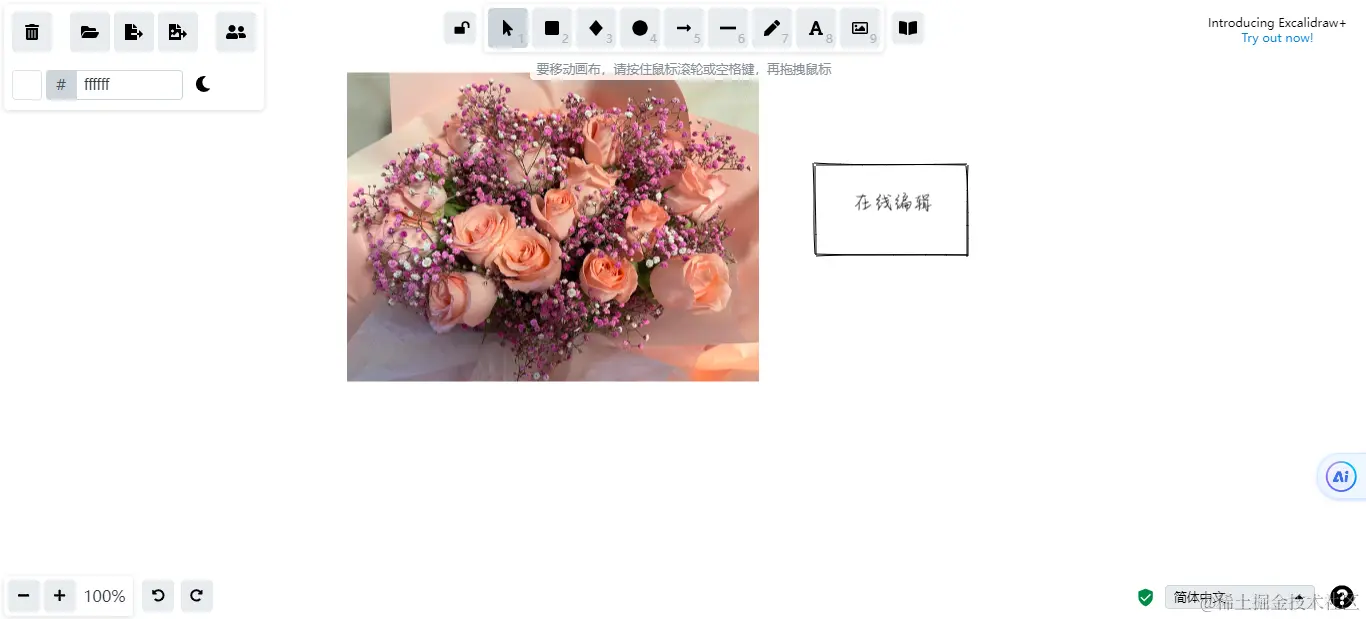Open live collaboration people icon
1366x619 pixels.
coord(236,32)
